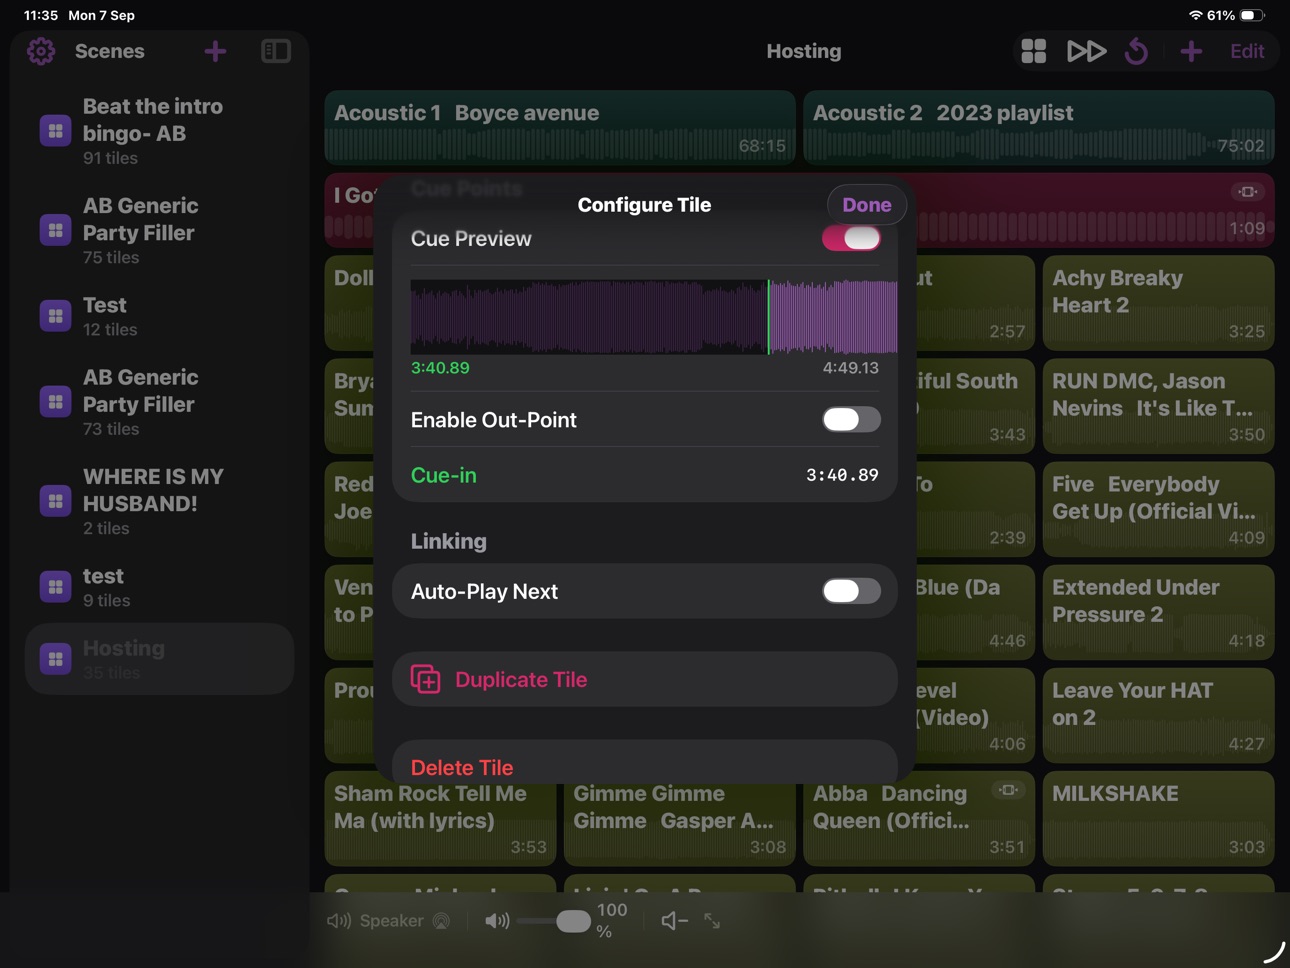Play the Acoustic 2 2023 playlist tile
This screenshot has height=968, width=1290.
tap(1039, 127)
